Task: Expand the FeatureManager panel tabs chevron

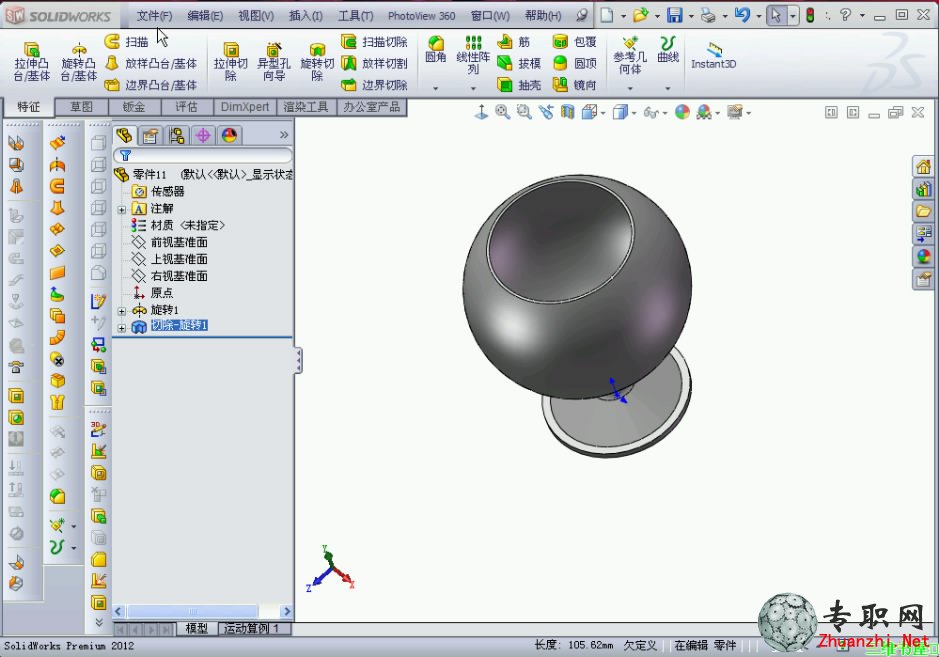Action: point(284,135)
